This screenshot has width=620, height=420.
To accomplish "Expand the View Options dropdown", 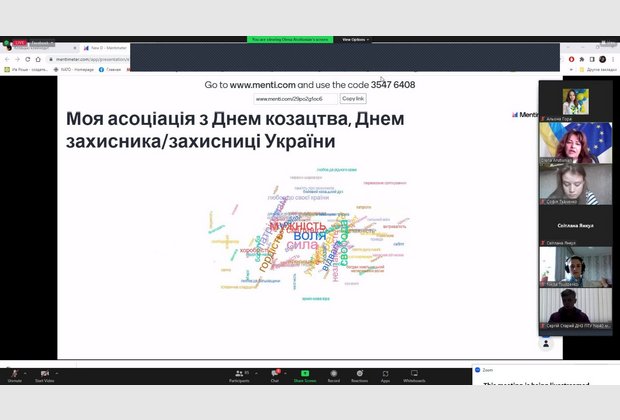I will point(356,39).
